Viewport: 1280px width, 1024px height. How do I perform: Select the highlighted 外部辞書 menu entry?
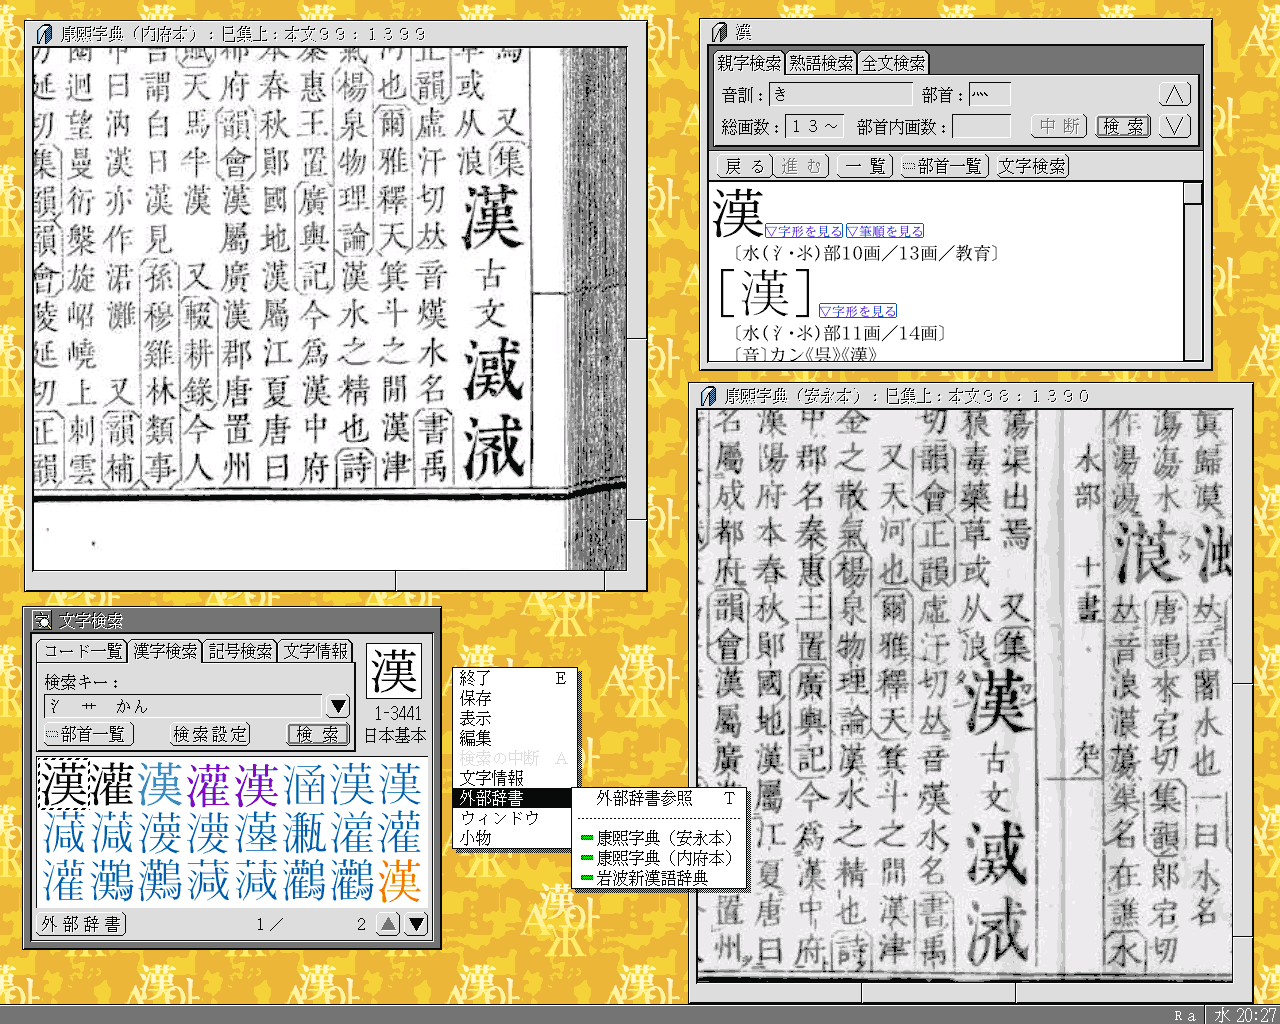(514, 798)
